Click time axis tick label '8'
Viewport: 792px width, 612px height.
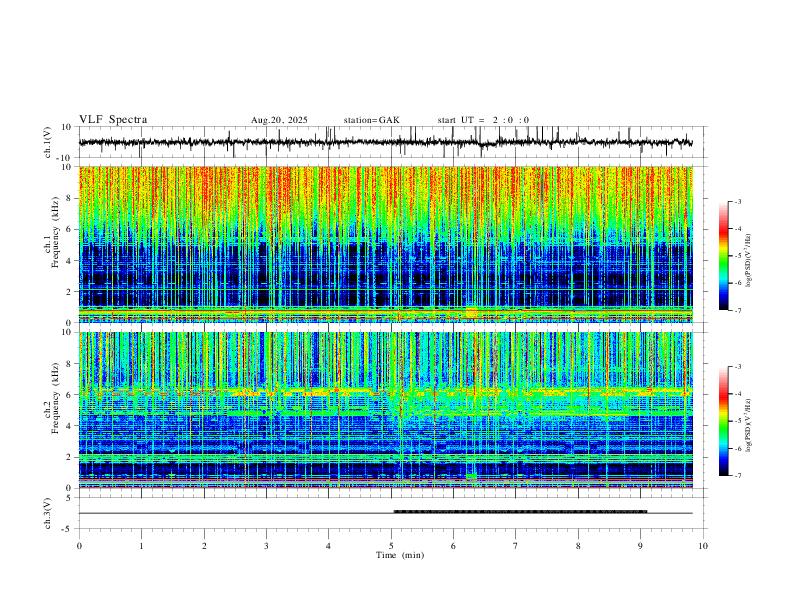578,546
